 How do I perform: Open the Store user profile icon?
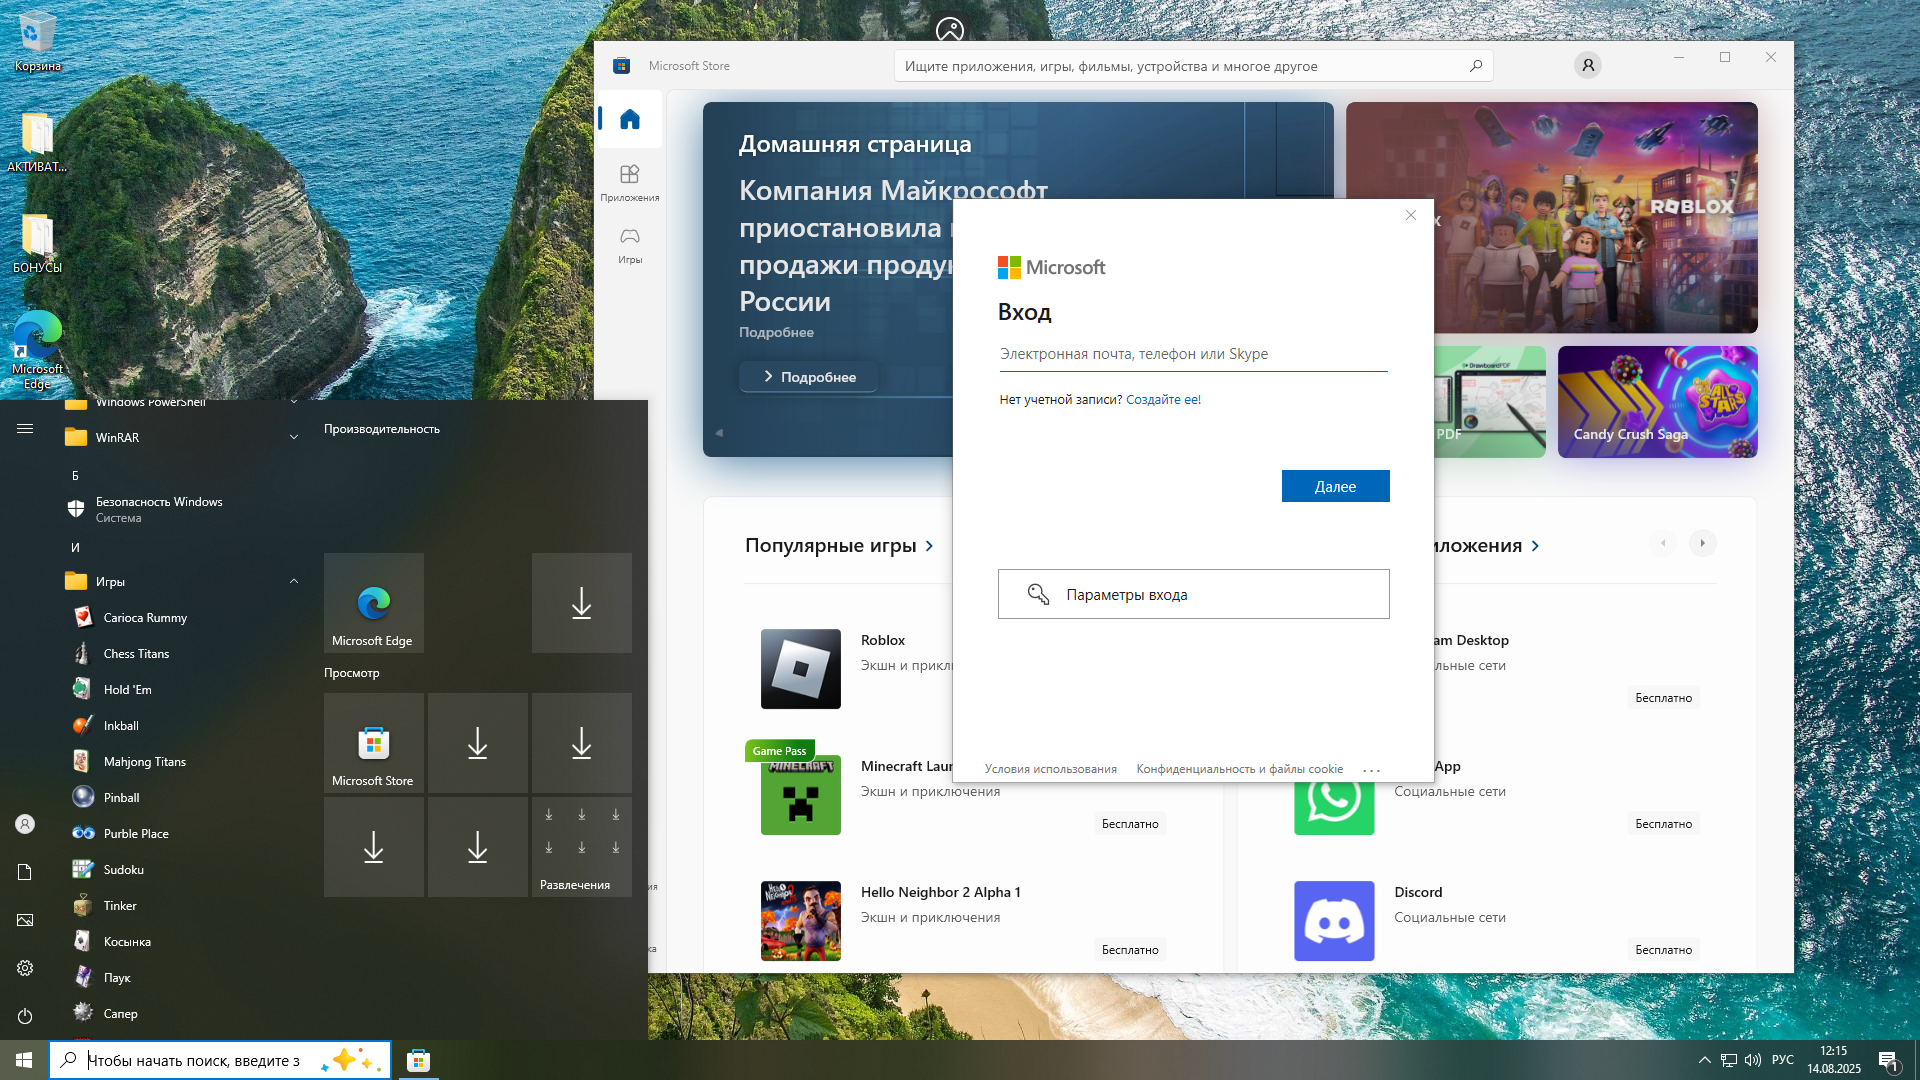1587,66
